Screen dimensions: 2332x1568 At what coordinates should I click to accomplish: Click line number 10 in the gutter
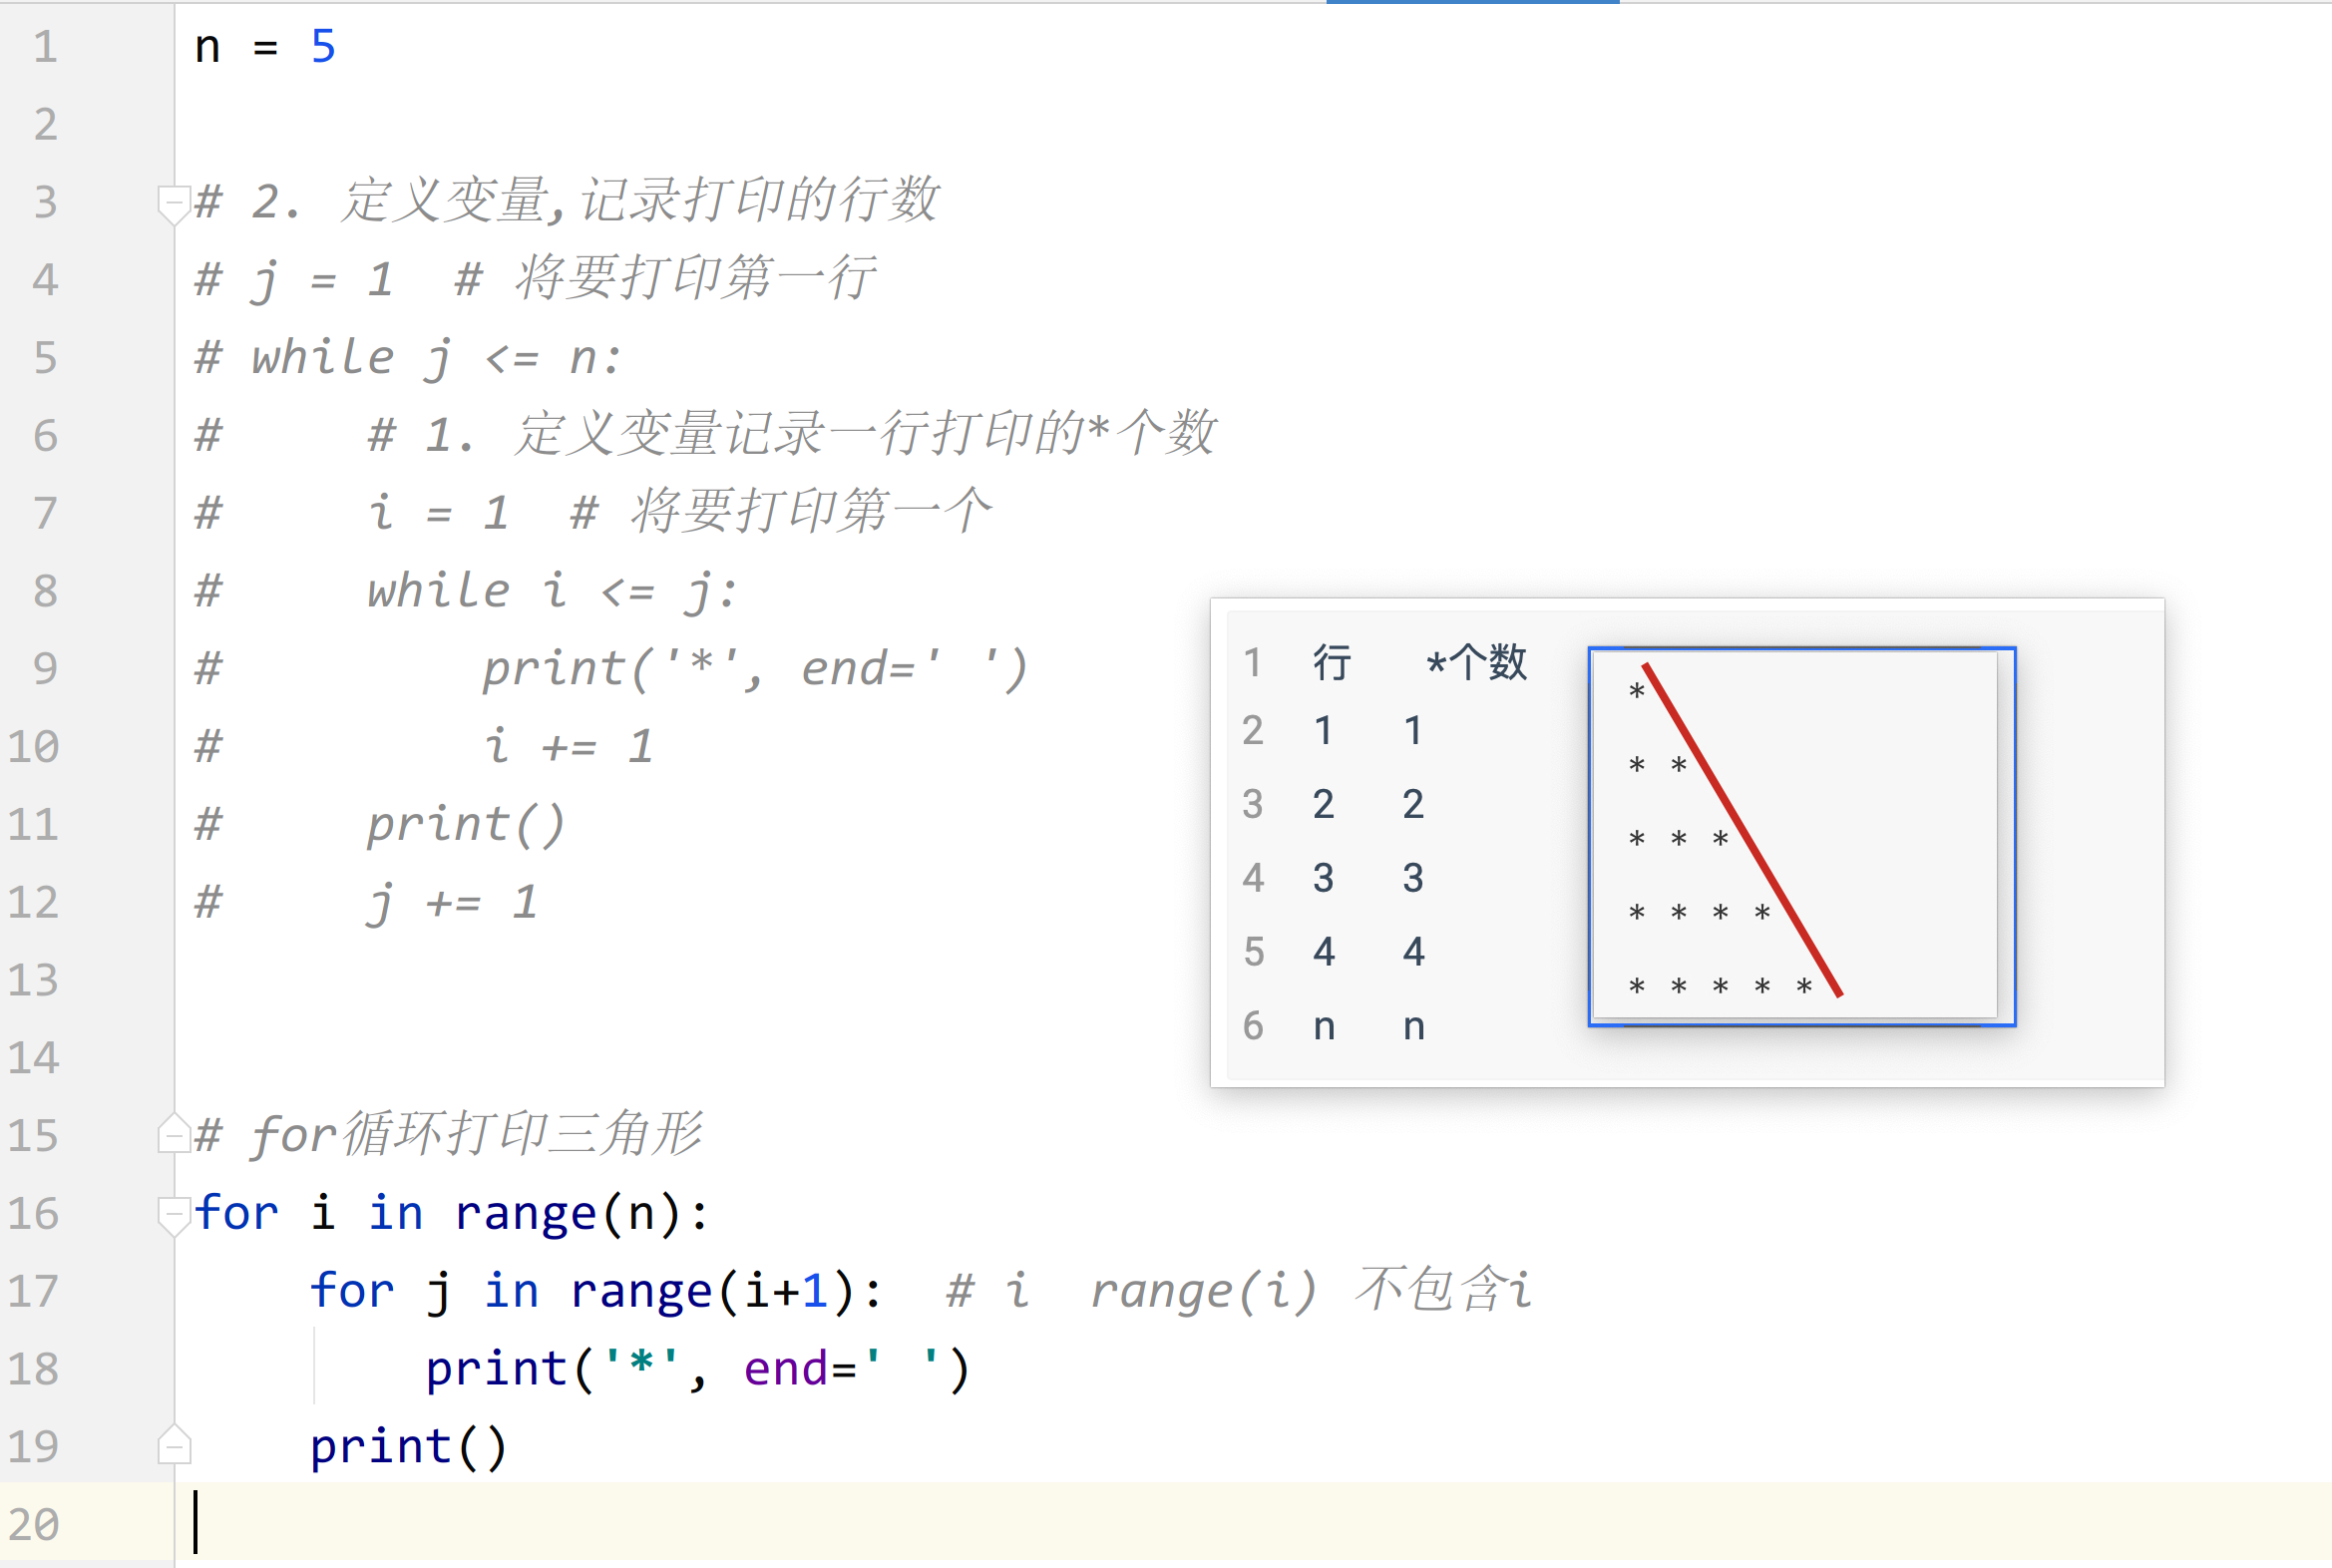34,747
